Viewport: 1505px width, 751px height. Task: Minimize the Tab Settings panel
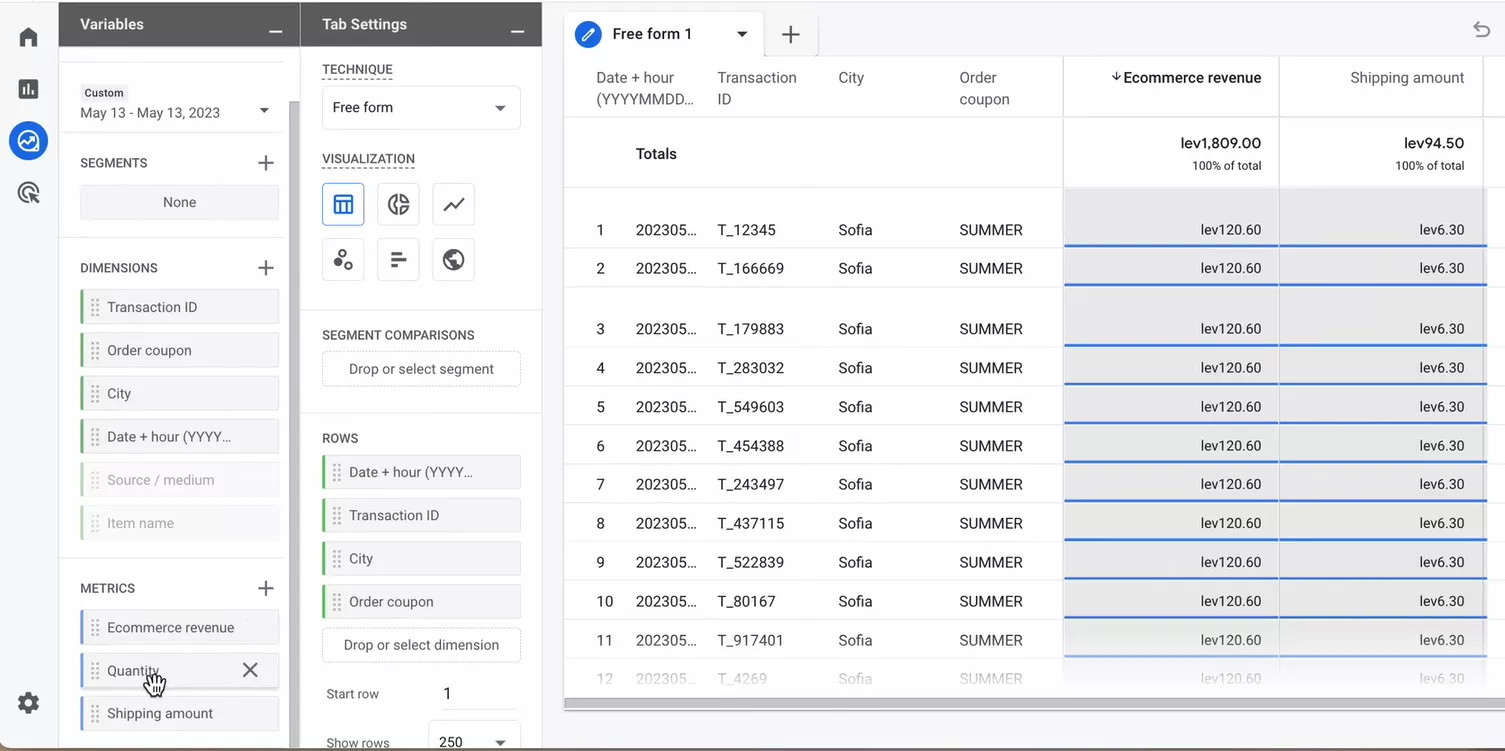tap(517, 32)
